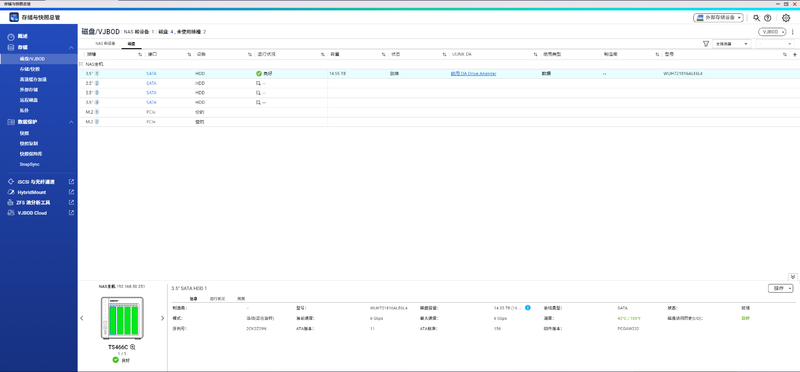Show next NAS device with right arrow

(x=162, y=318)
